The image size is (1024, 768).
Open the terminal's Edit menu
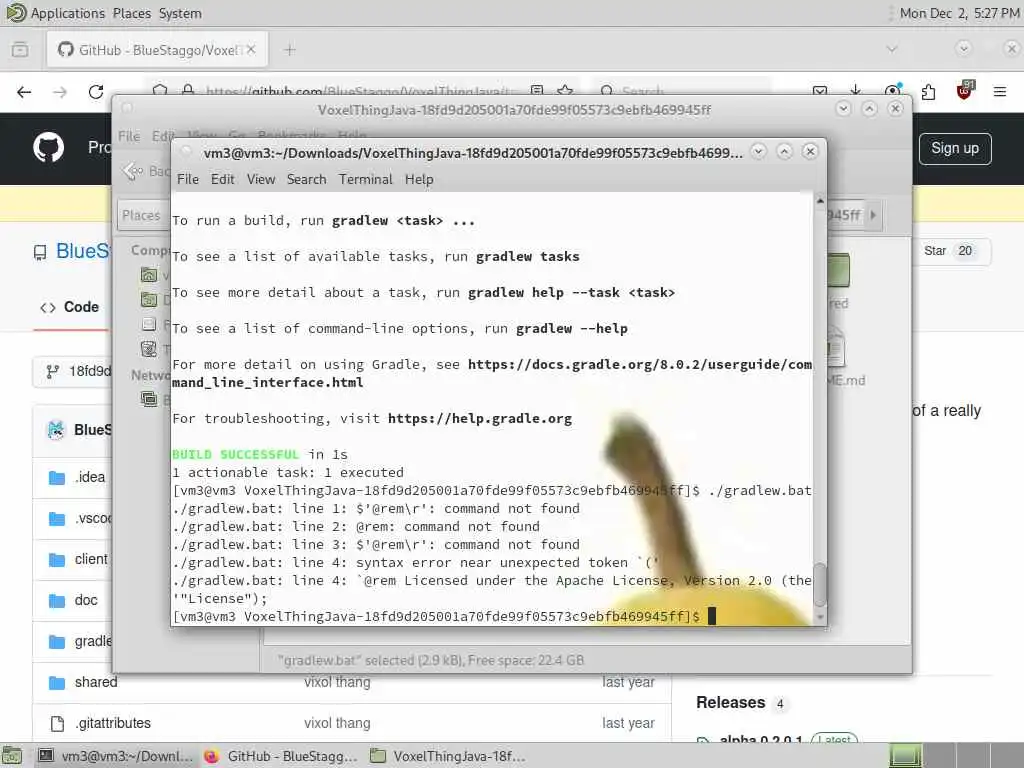pyautogui.click(x=222, y=179)
